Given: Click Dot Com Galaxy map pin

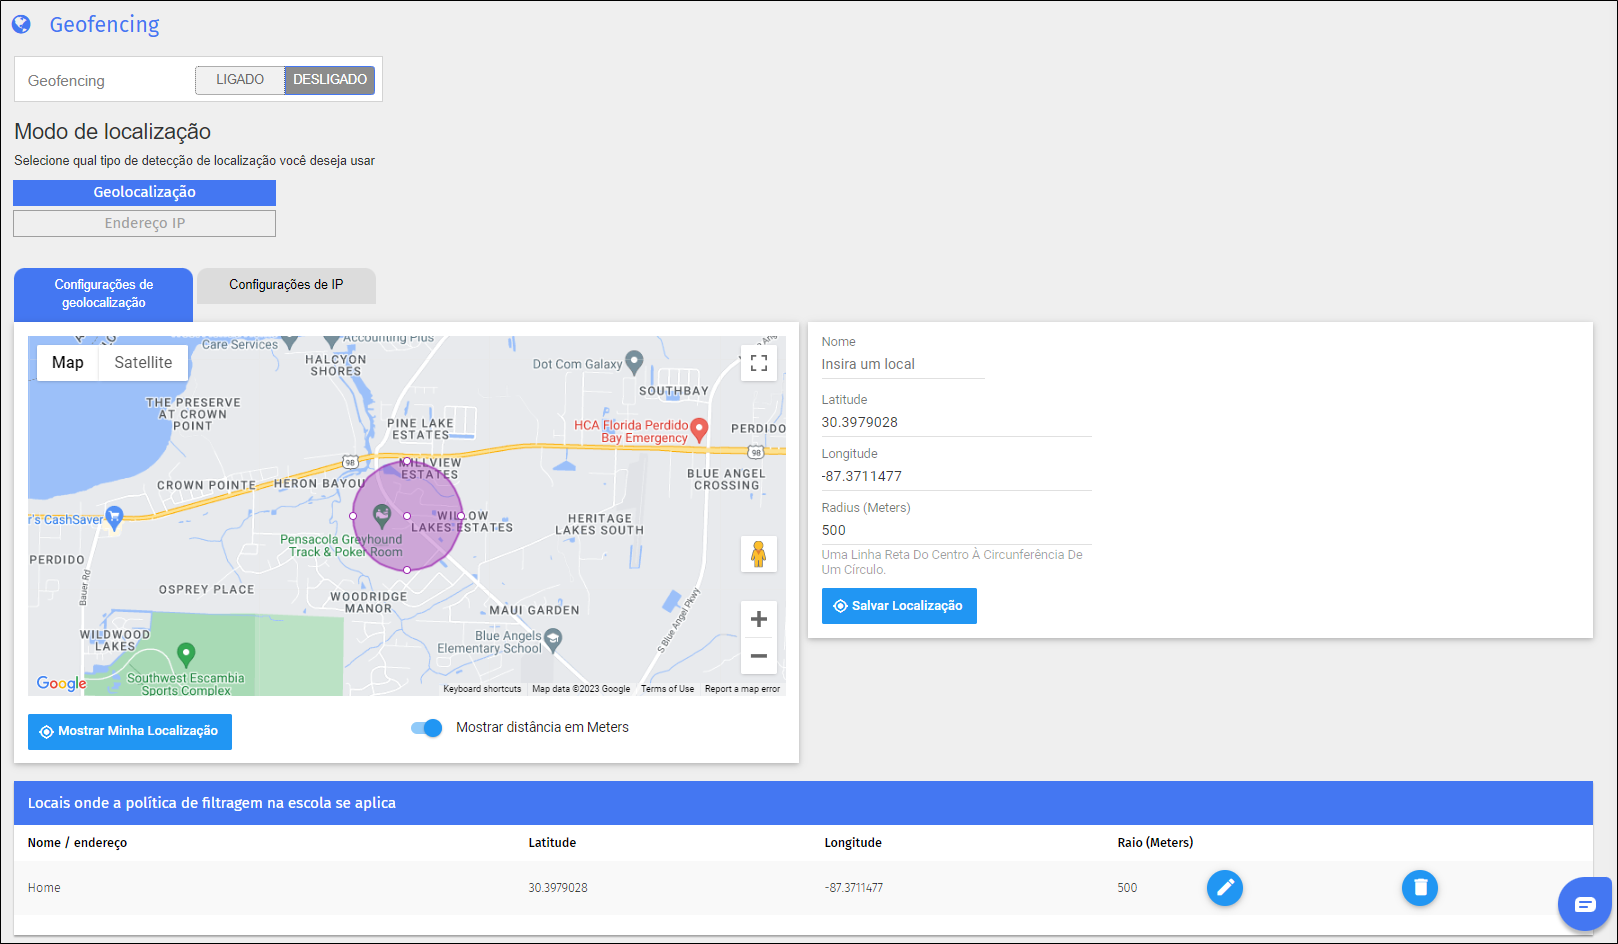Looking at the screenshot, I should (x=634, y=361).
